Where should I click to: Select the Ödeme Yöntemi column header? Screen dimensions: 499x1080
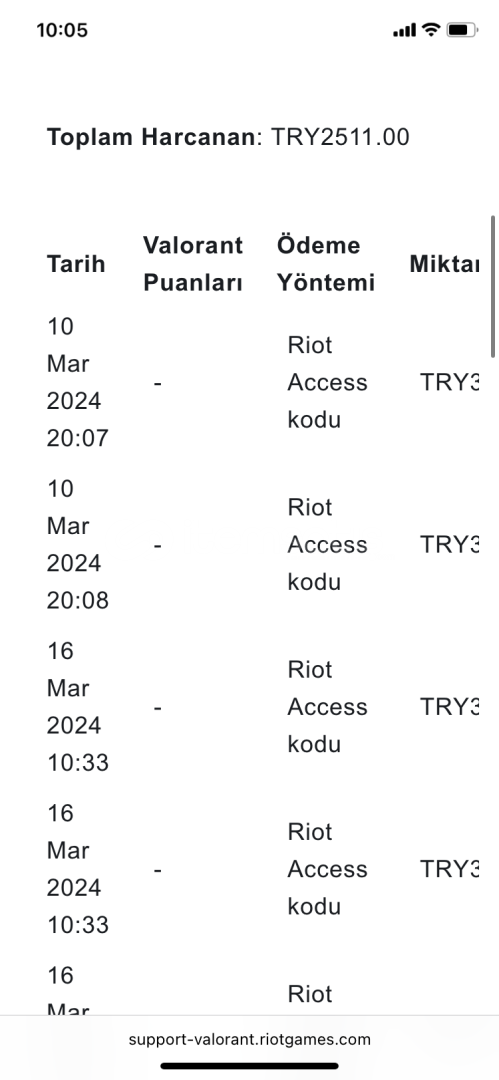326,264
